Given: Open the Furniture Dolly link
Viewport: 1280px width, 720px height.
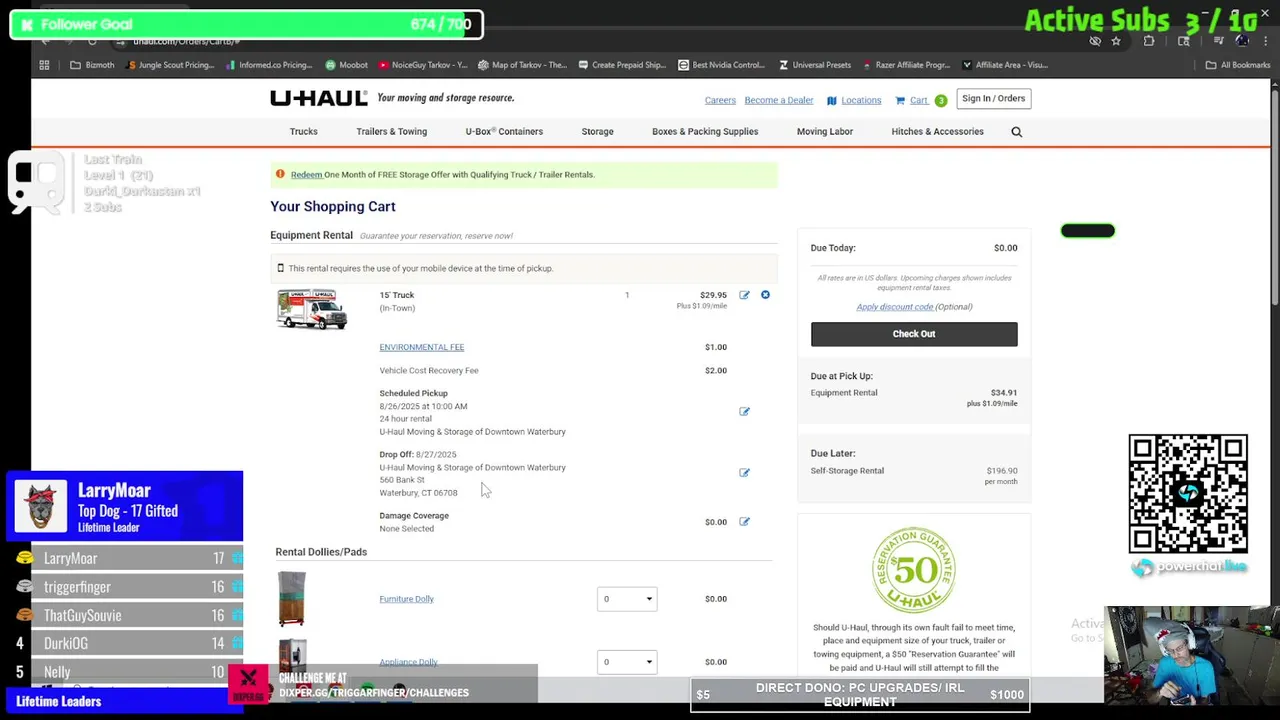Looking at the screenshot, I should pos(406,599).
